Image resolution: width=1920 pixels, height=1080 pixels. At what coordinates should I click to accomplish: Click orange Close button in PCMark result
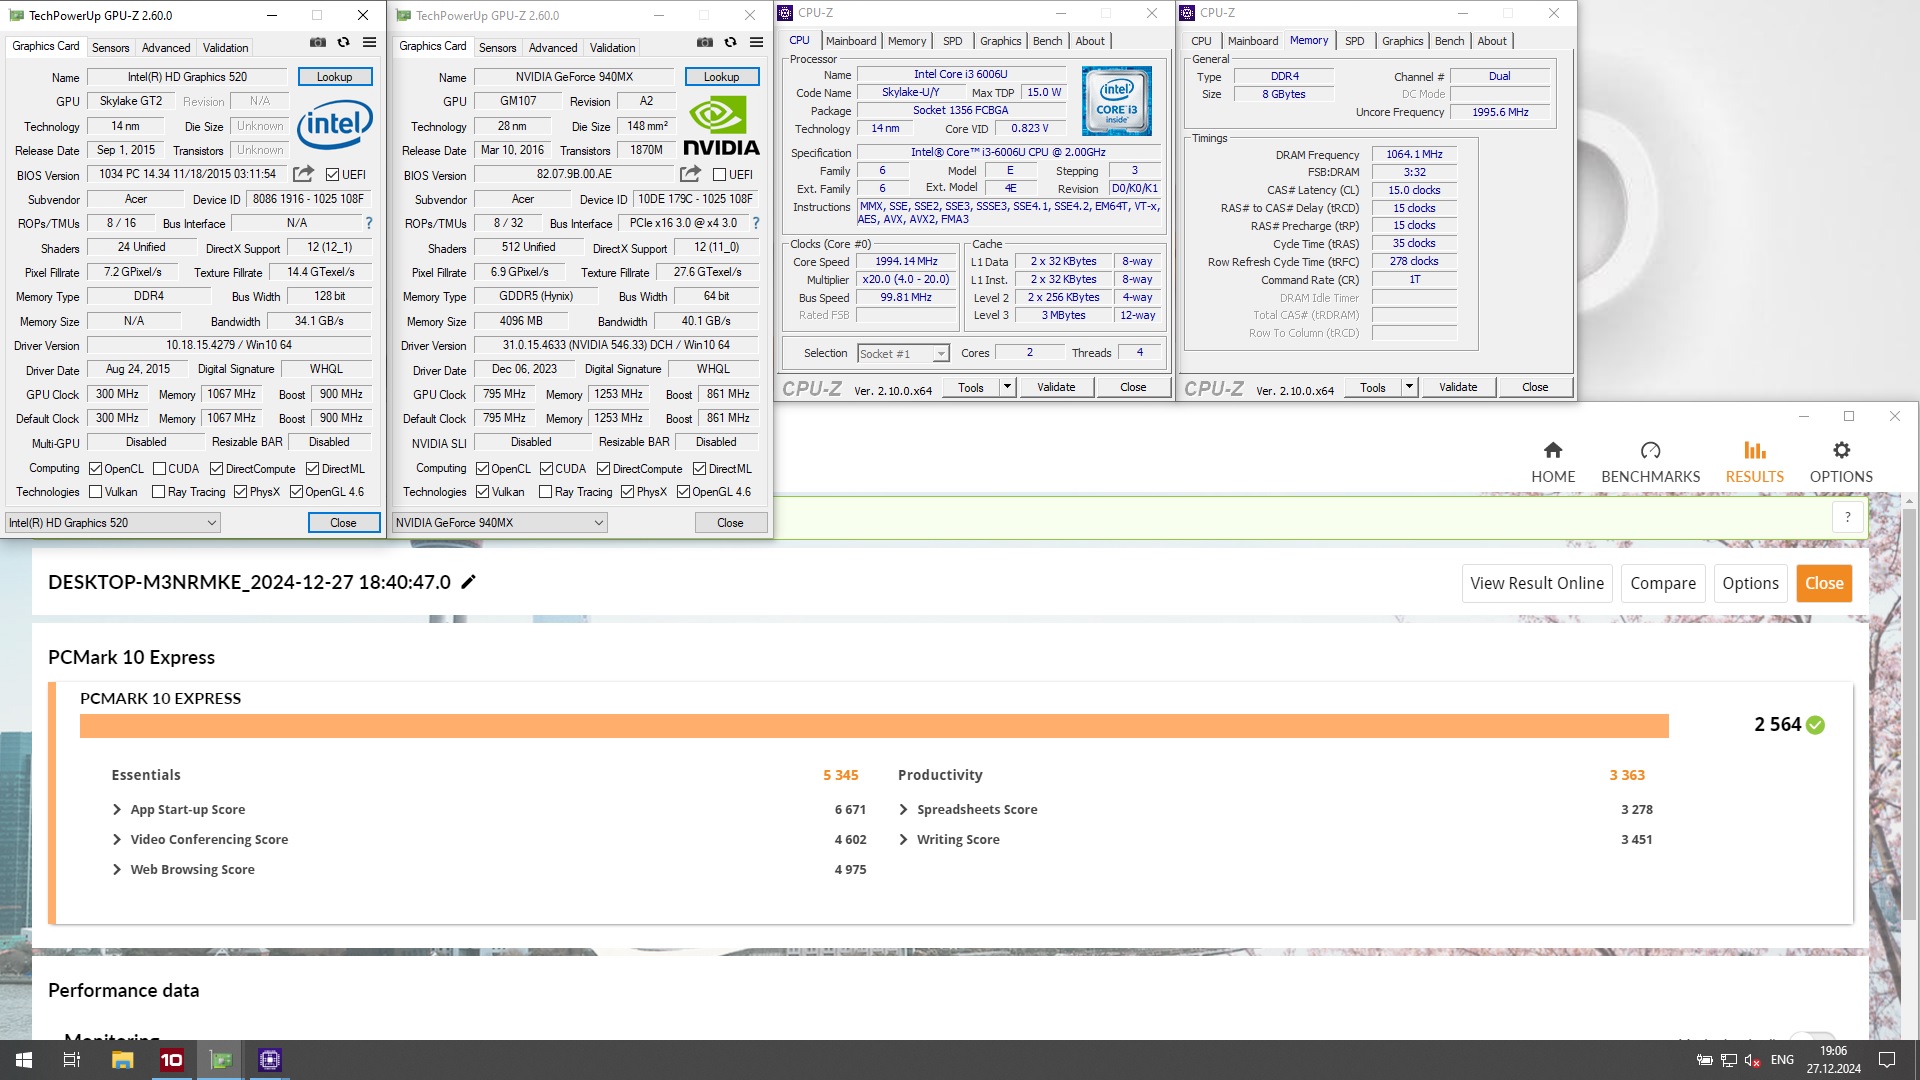[1824, 583]
